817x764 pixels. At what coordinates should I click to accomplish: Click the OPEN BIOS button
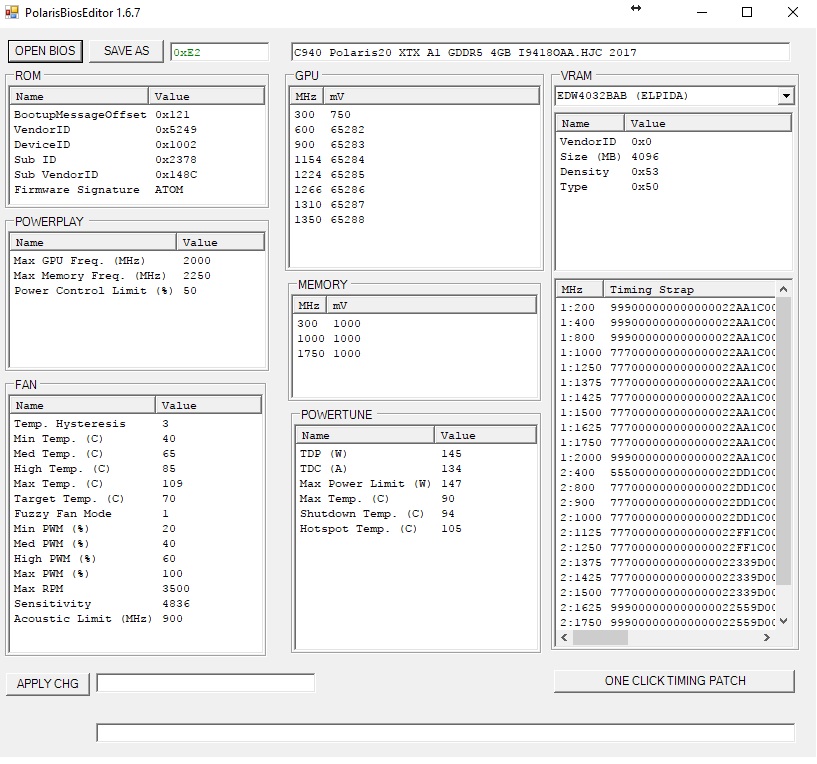pos(45,51)
